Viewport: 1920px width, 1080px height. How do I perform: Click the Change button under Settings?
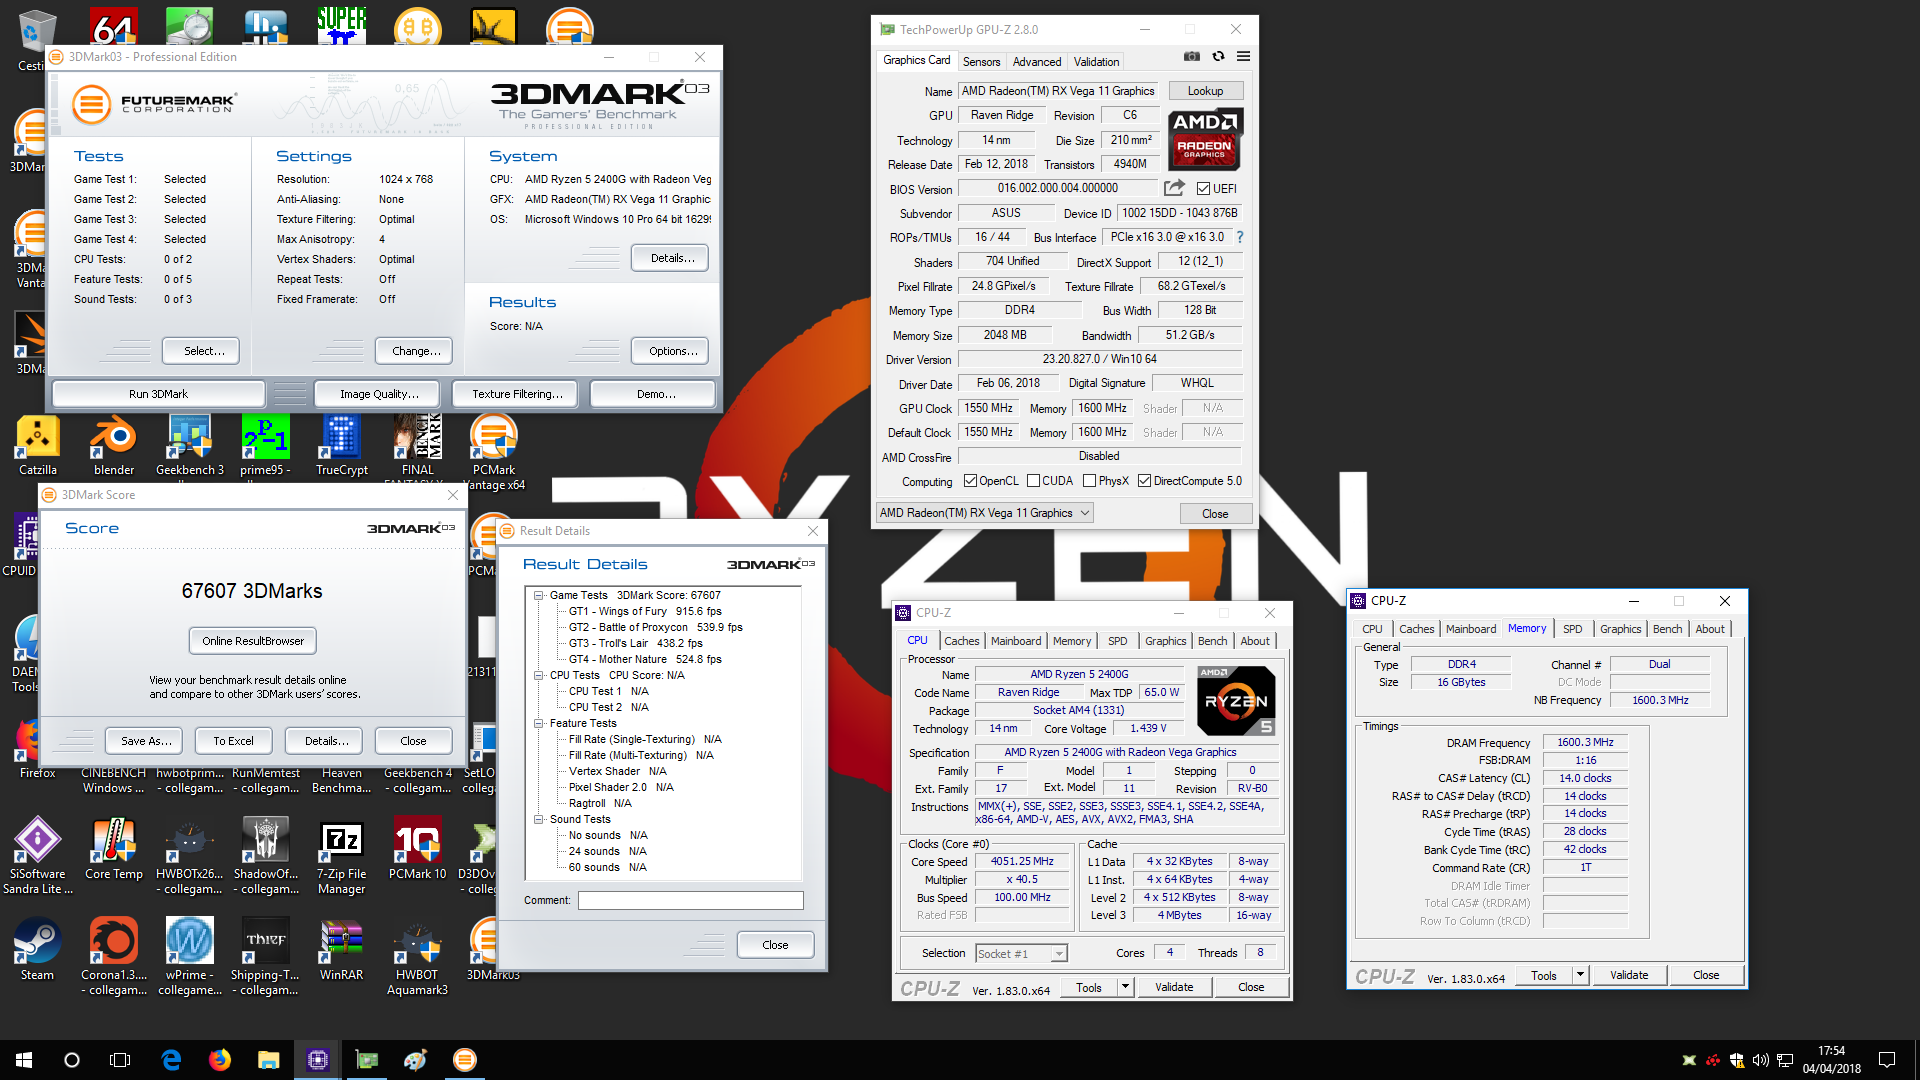[416, 351]
